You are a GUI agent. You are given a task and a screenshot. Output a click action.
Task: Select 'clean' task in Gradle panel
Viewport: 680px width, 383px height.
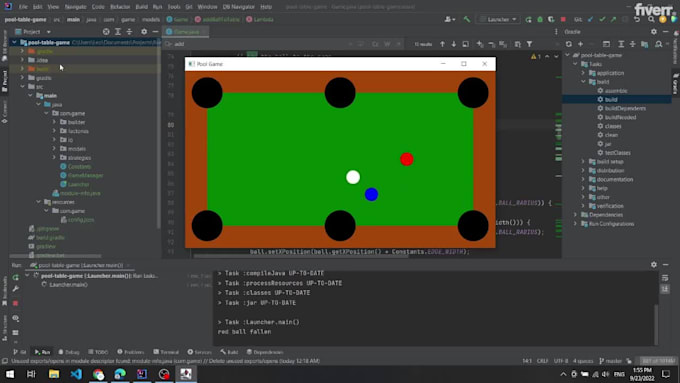[611, 135]
